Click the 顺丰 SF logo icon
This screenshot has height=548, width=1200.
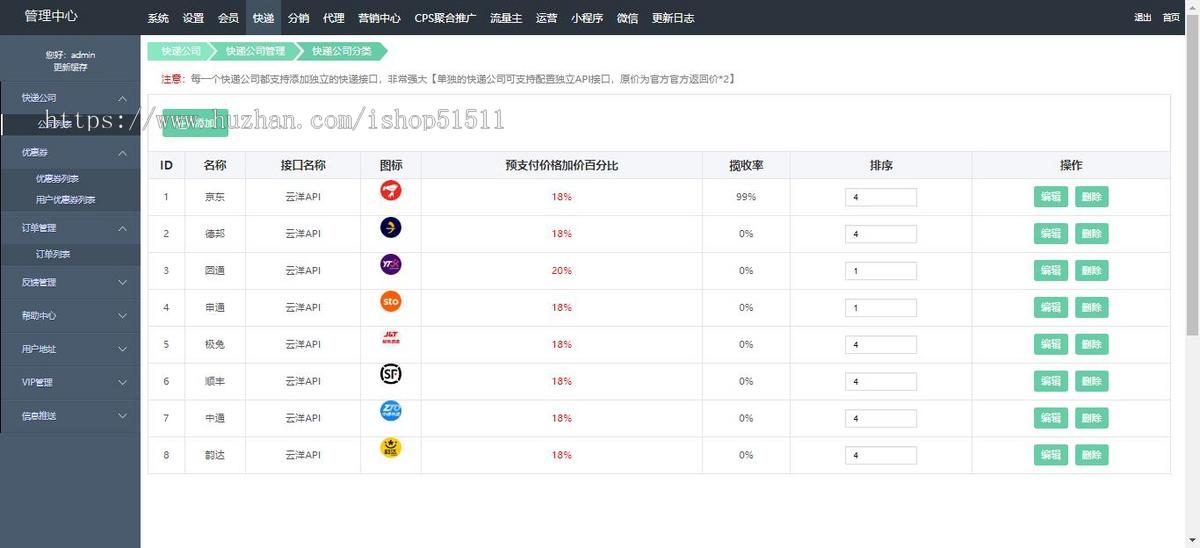coord(391,375)
